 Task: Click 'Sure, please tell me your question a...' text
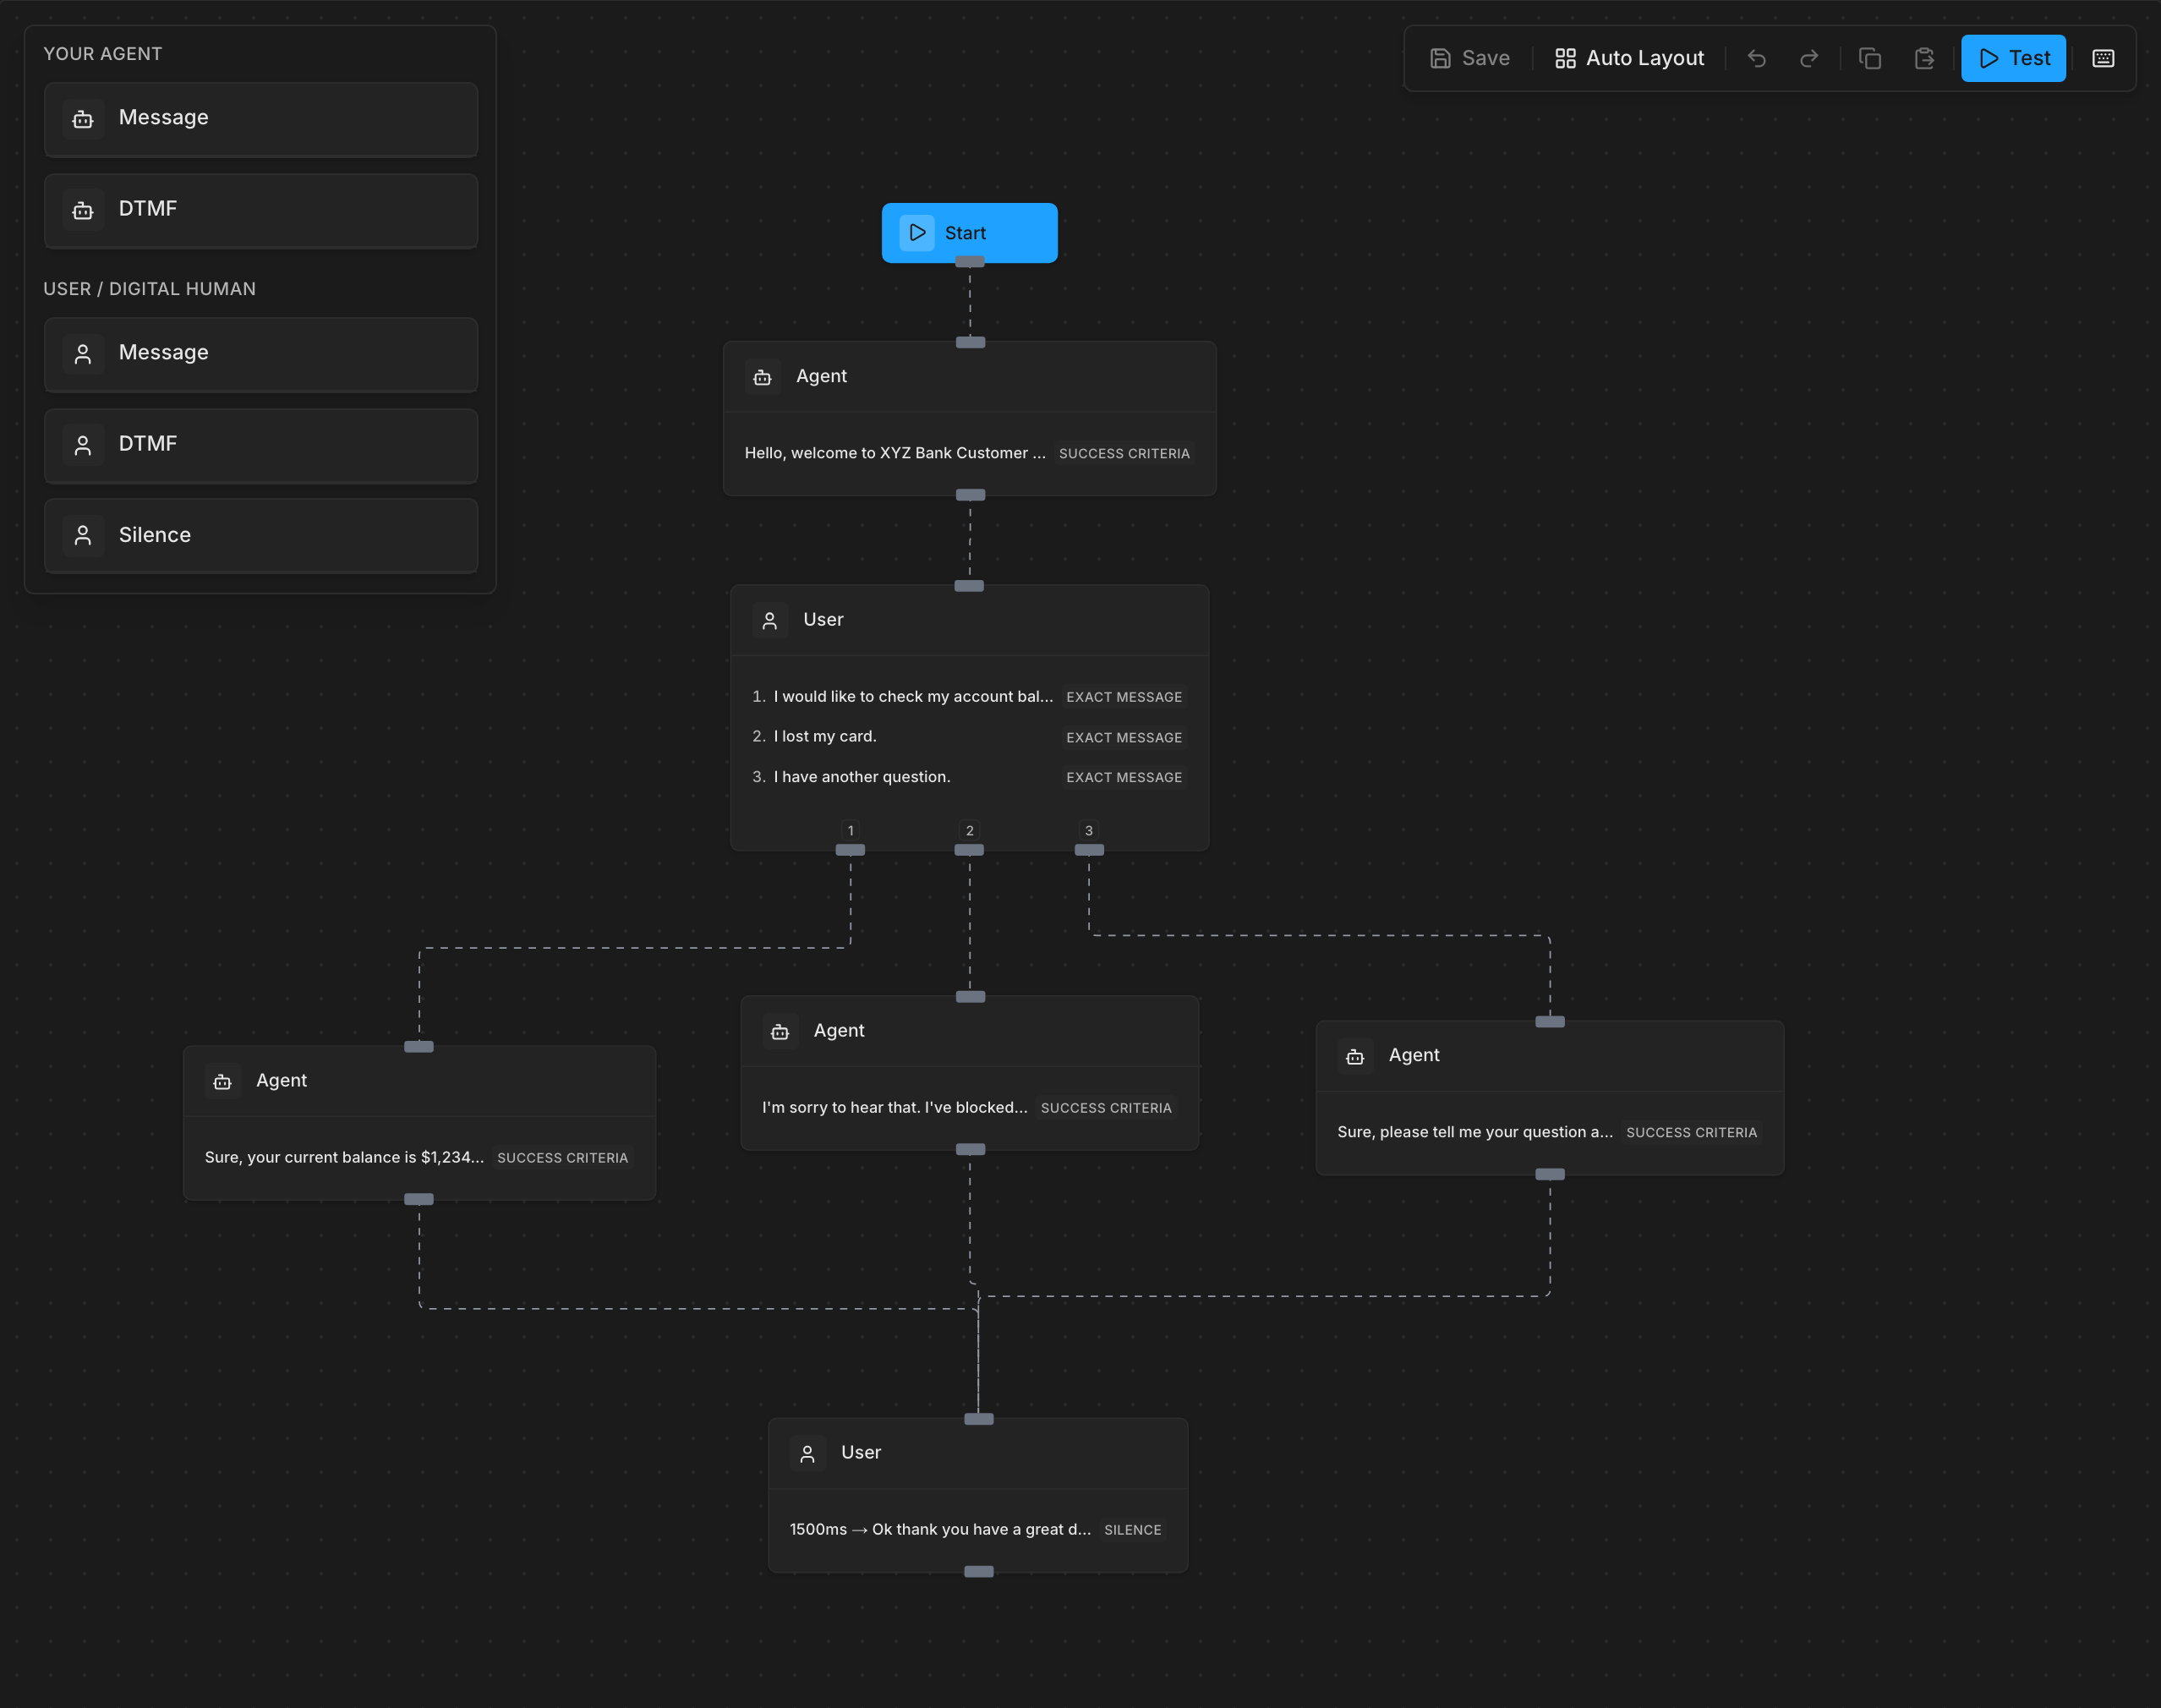[1475, 1132]
